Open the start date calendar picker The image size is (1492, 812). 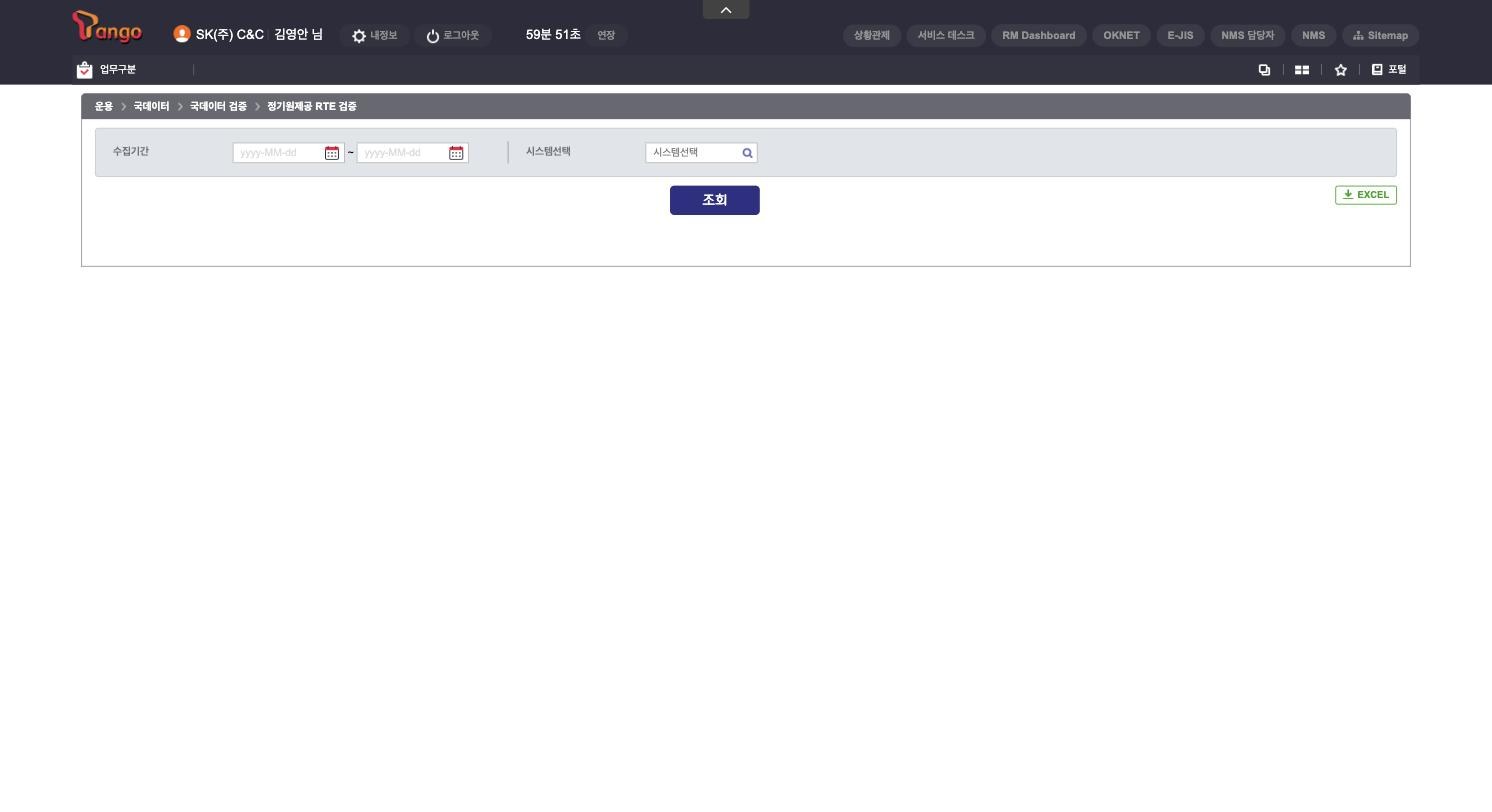[x=332, y=153]
